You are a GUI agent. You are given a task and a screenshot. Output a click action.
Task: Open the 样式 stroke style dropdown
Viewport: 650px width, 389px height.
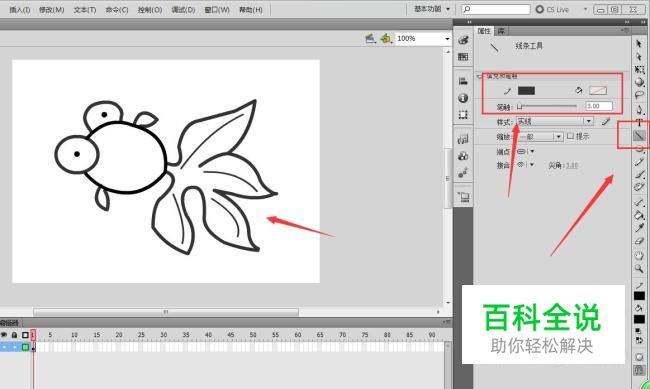[555, 121]
